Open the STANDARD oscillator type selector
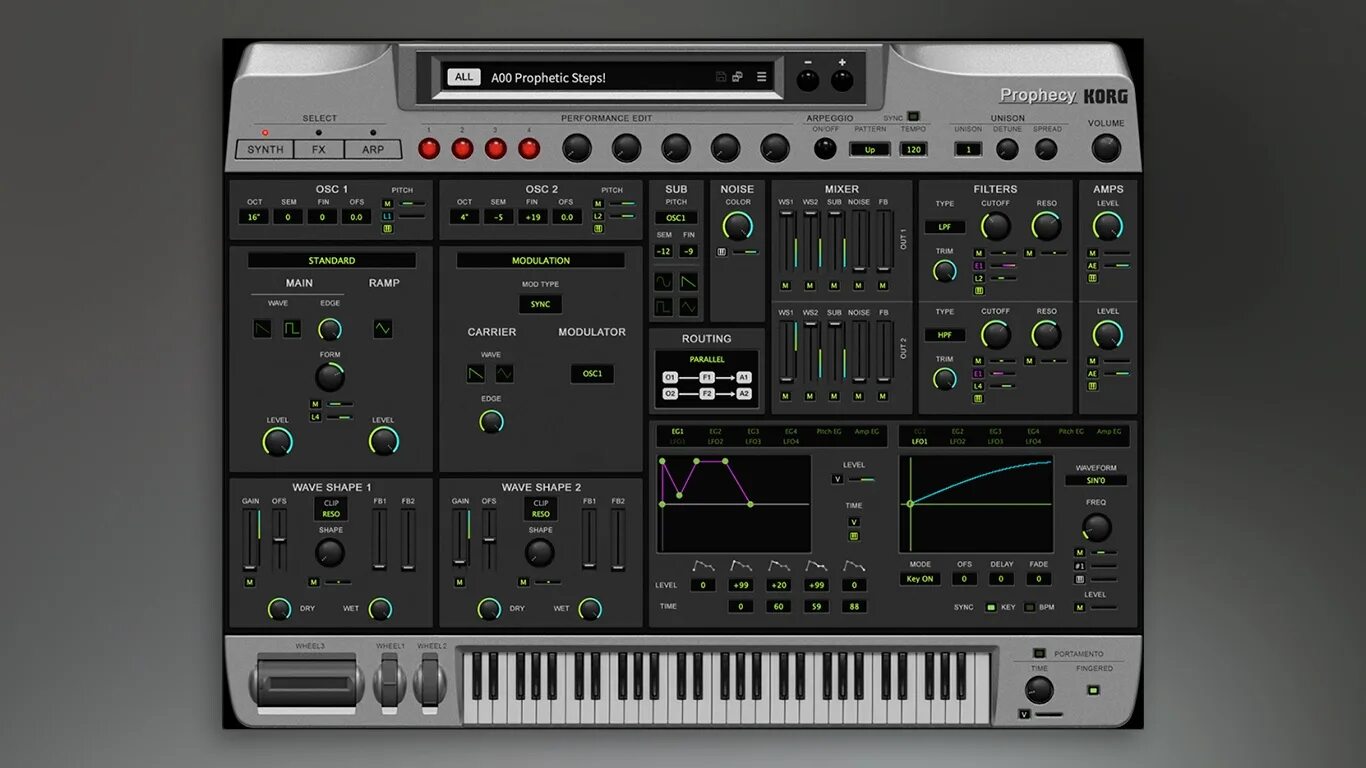This screenshot has height=768, width=1366. pos(331,260)
